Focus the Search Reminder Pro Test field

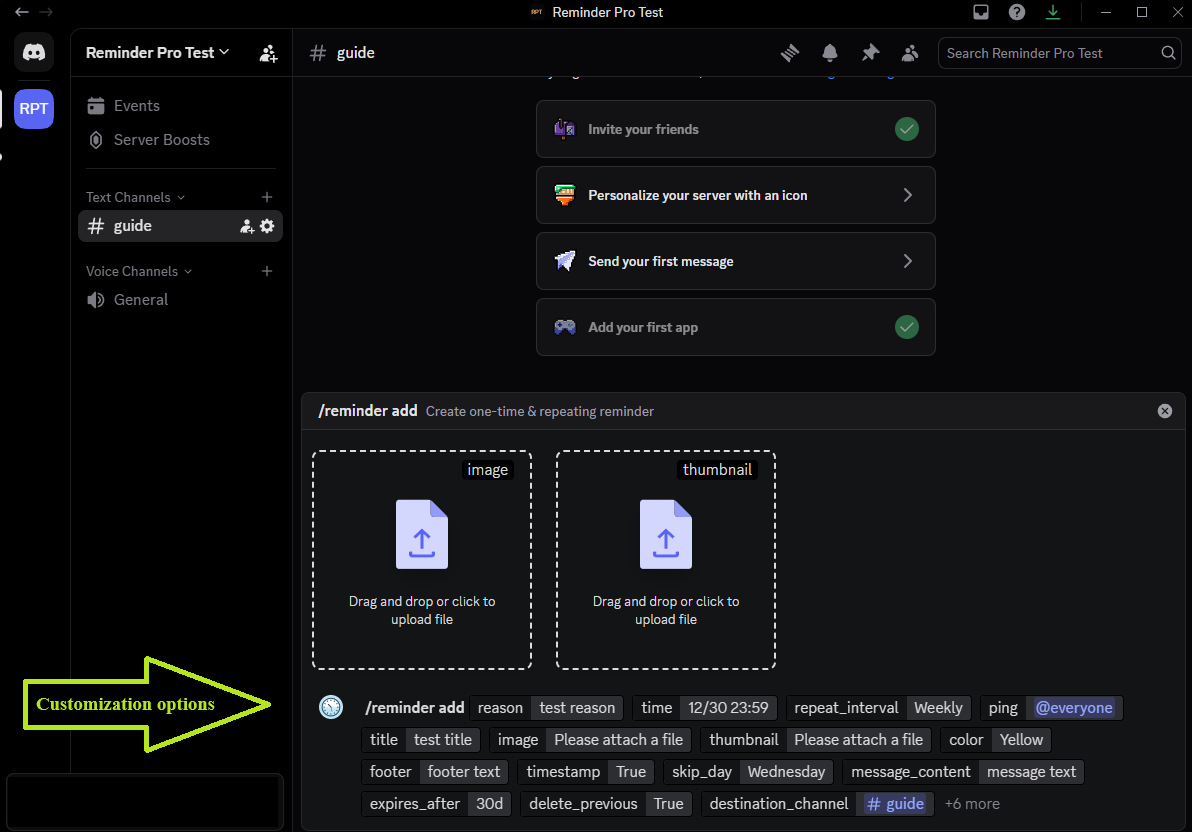[1060, 53]
